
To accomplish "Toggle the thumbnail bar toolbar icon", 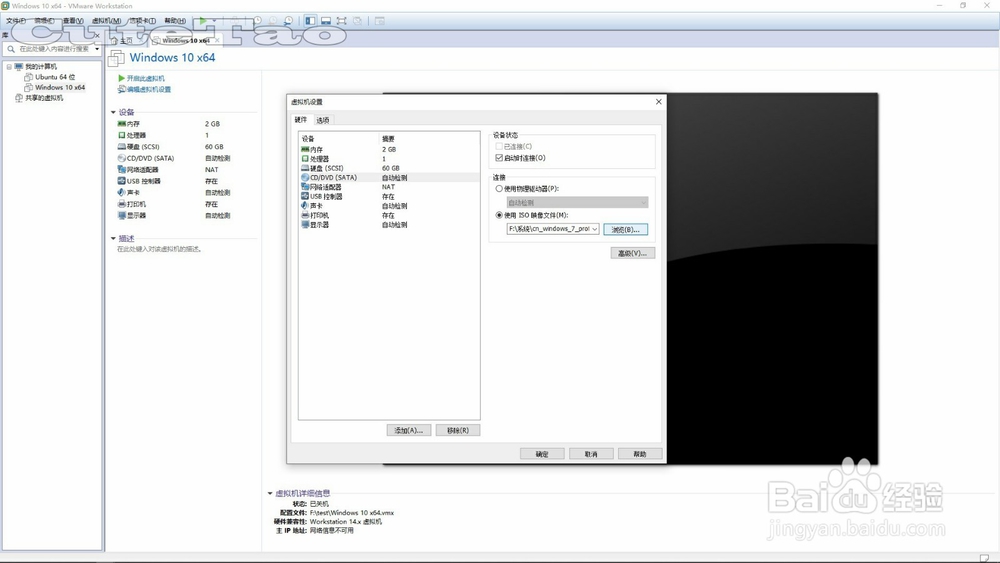I will click(326, 20).
